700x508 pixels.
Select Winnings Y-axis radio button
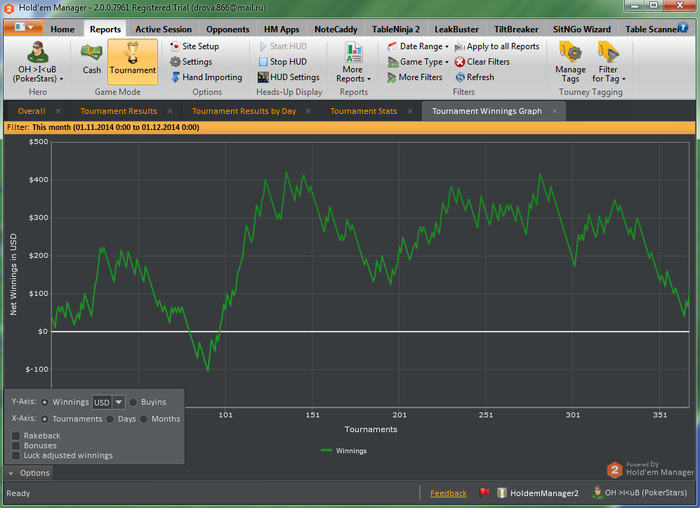click(x=44, y=402)
